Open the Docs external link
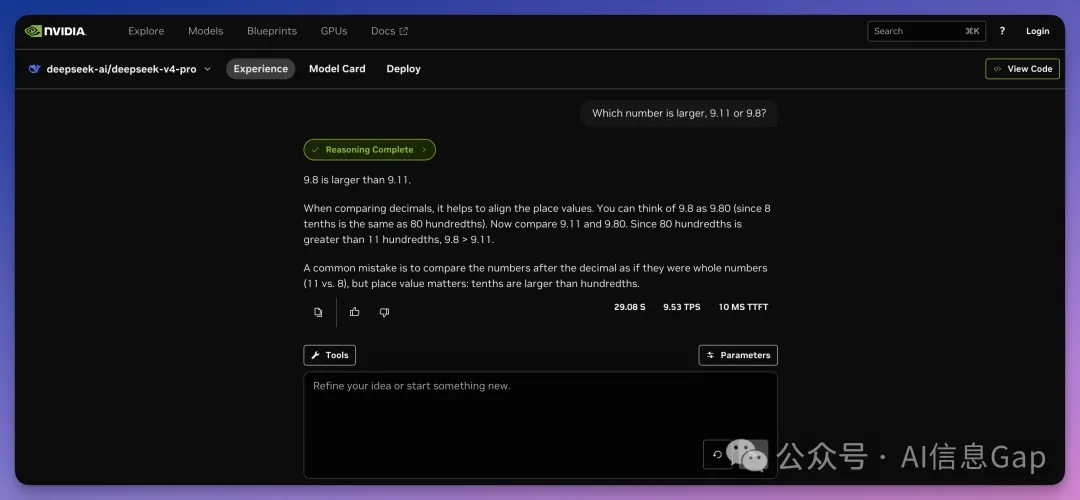This screenshot has width=1080, height=500. click(389, 31)
